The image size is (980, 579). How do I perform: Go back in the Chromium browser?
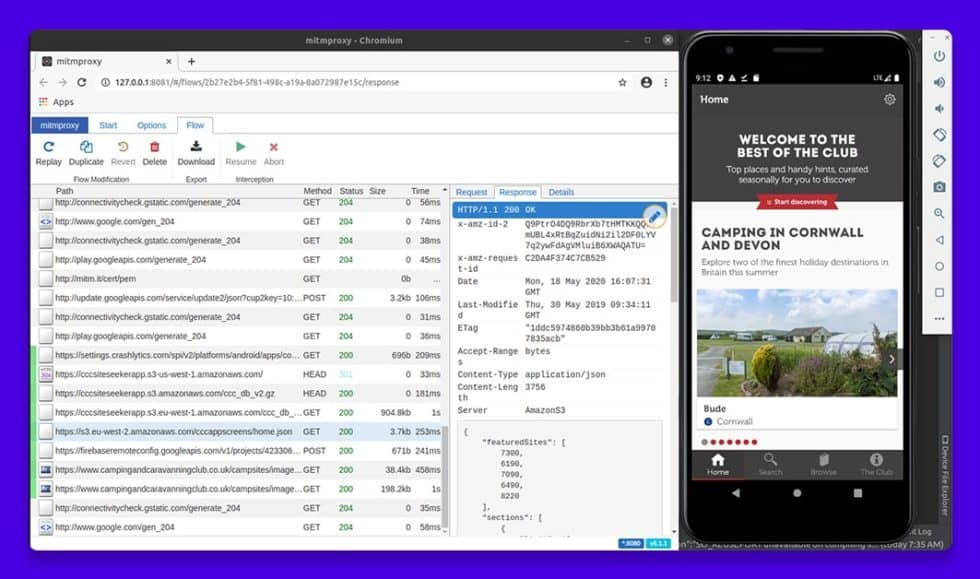[x=43, y=83]
